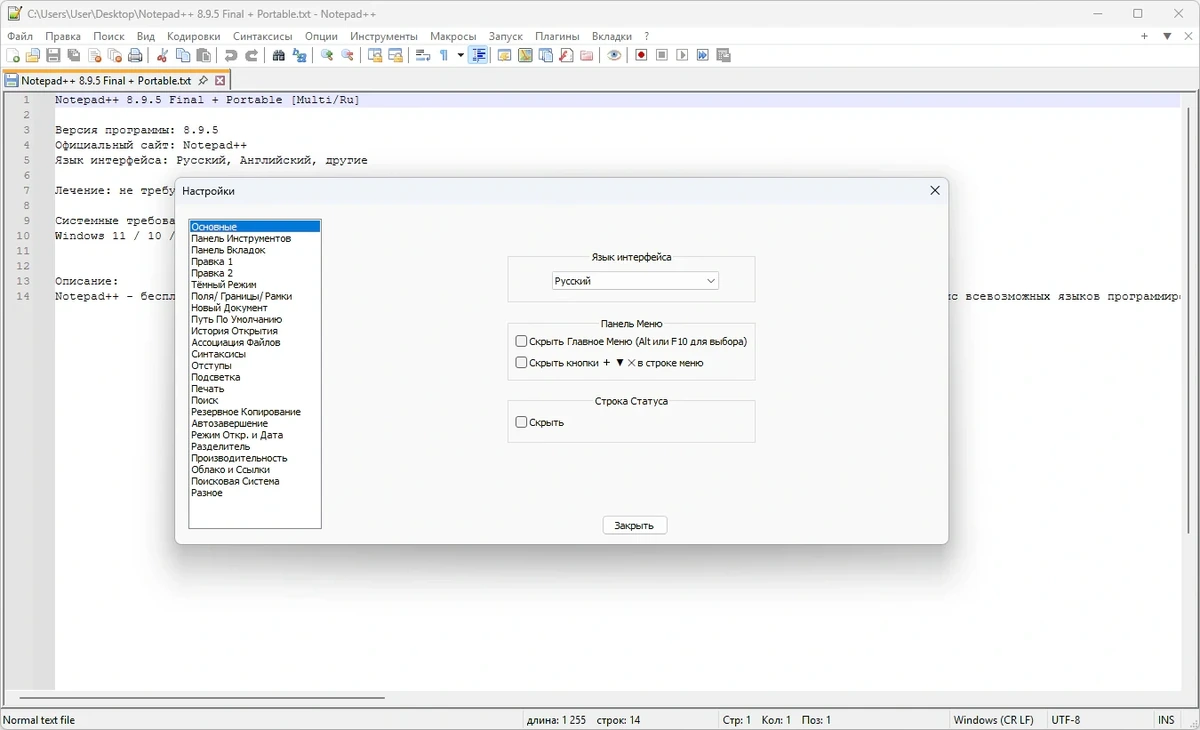
Task: Open the Синтаксисы menu
Action: (263, 36)
